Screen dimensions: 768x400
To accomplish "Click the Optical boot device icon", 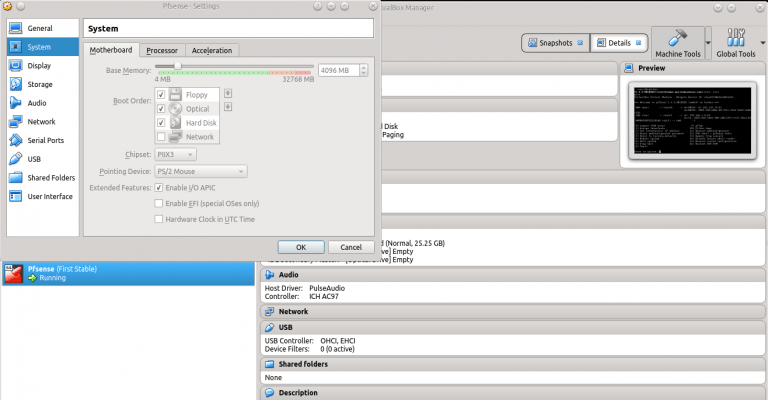I will (175, 109).
